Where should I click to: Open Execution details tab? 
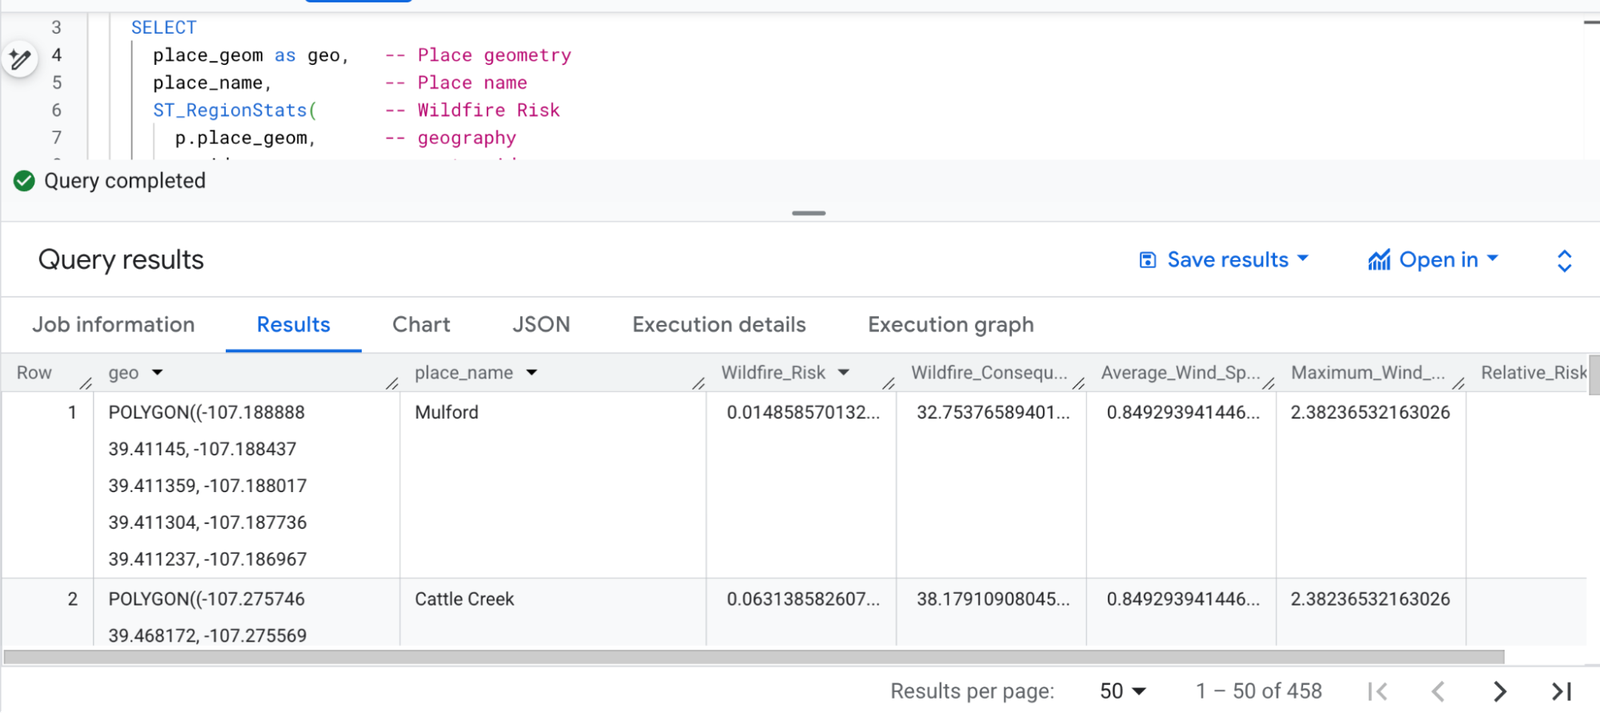719,325
